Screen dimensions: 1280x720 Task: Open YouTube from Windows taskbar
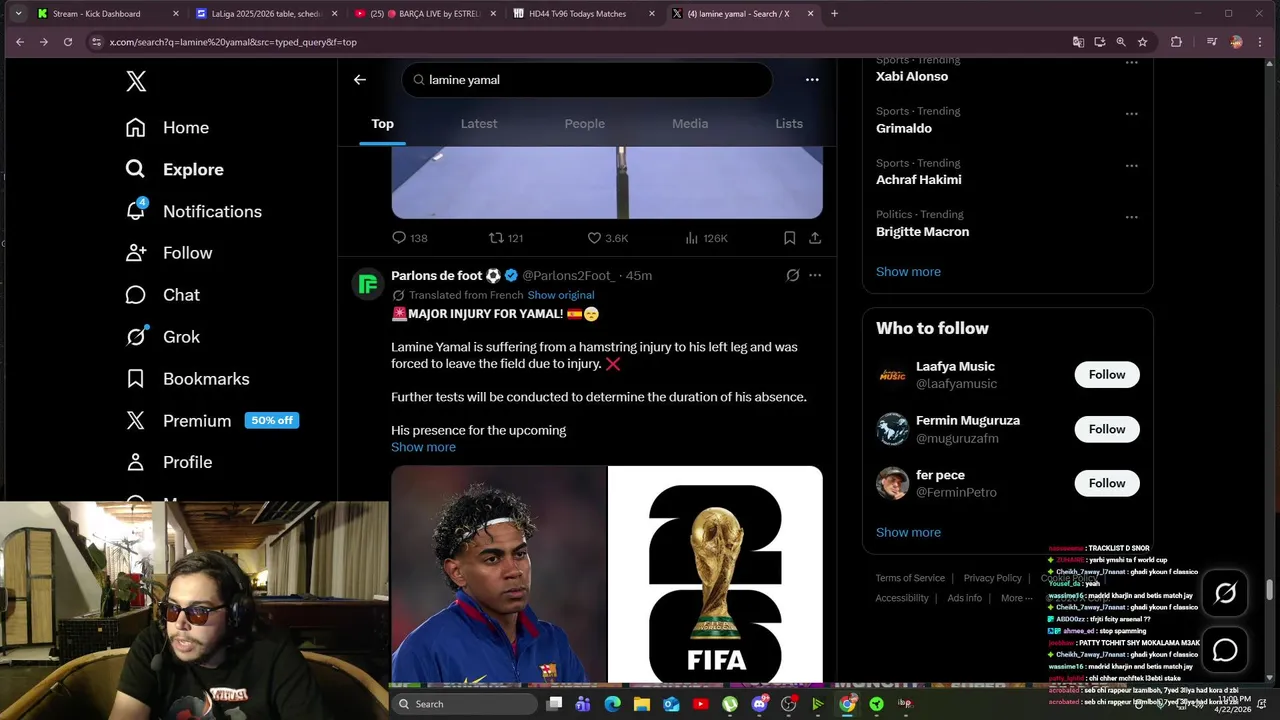coord(700,704)
